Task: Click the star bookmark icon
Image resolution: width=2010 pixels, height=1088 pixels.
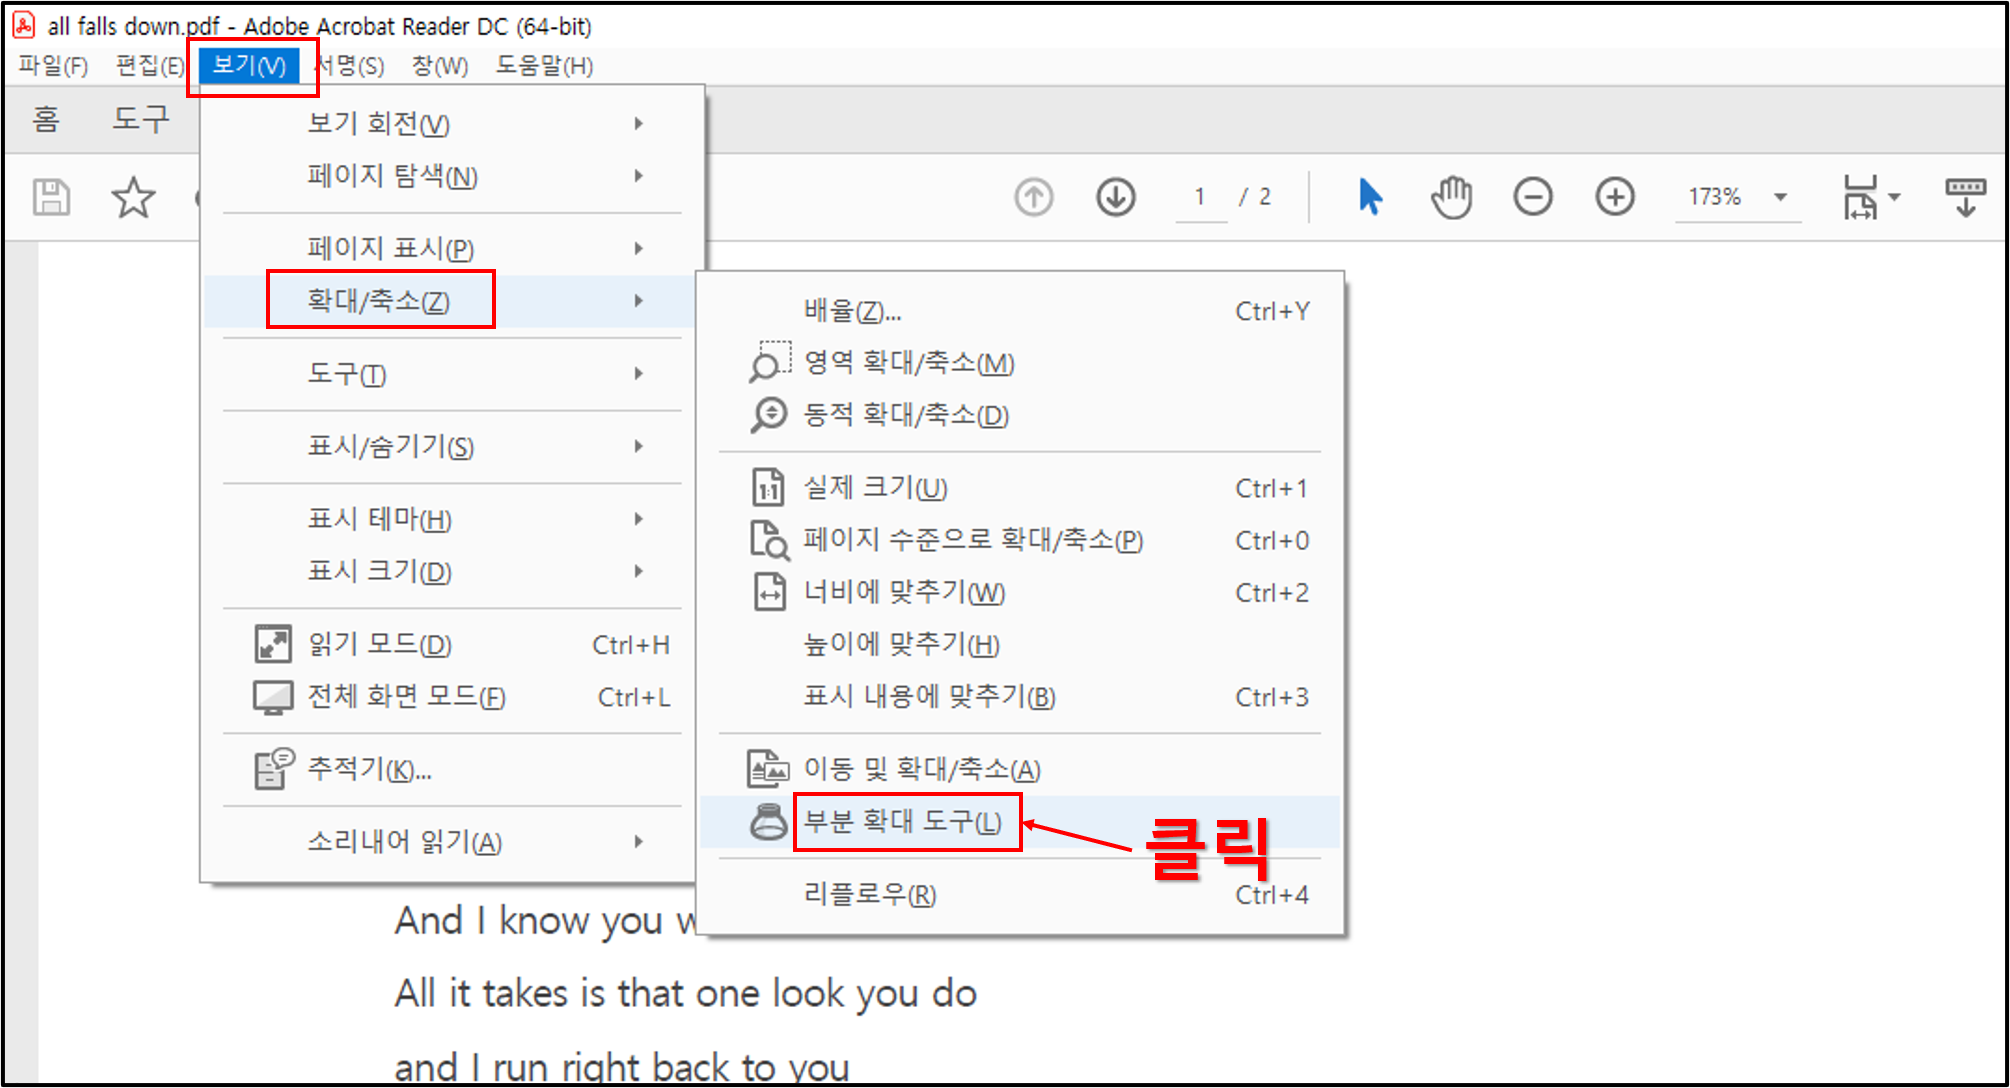Action: (133, 197)
